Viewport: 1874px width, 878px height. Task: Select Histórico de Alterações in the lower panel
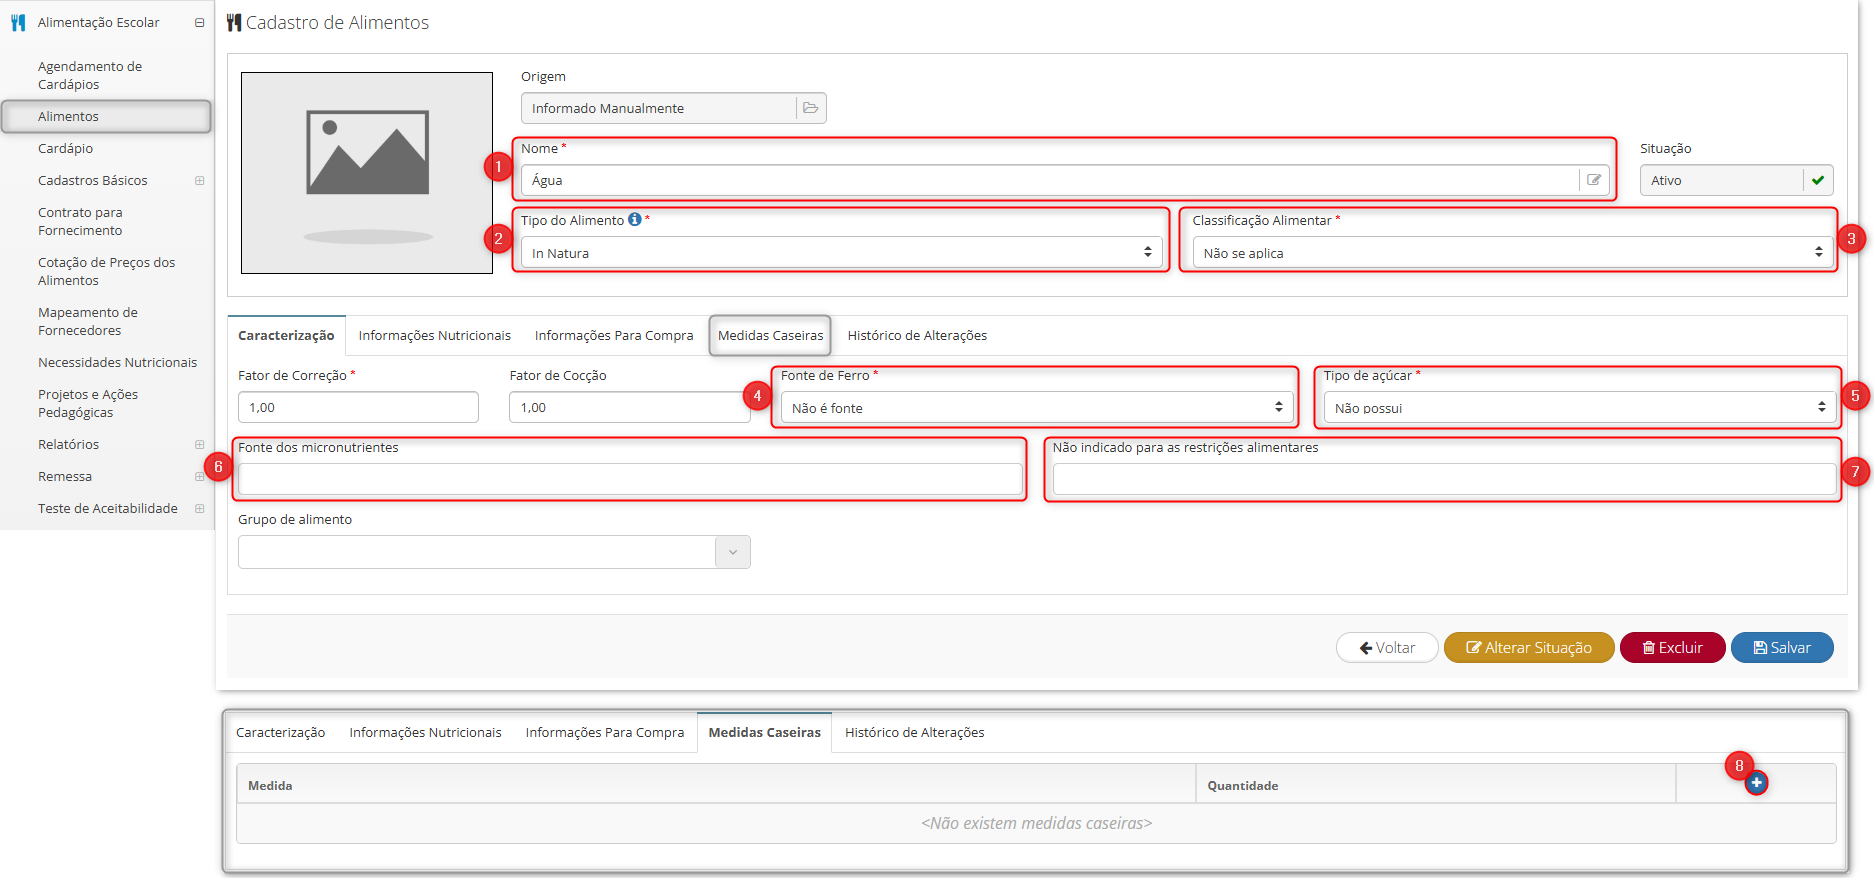[915, 733]
